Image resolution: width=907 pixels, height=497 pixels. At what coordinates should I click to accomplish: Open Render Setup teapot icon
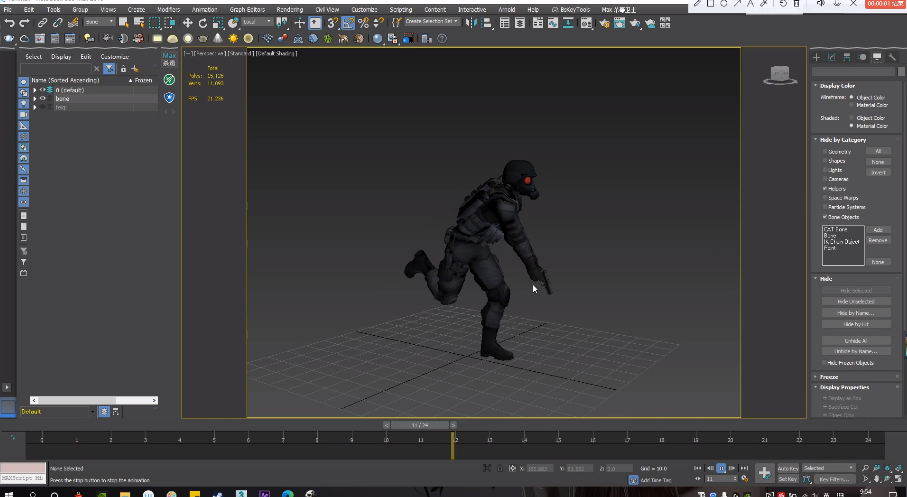point(604,23)
